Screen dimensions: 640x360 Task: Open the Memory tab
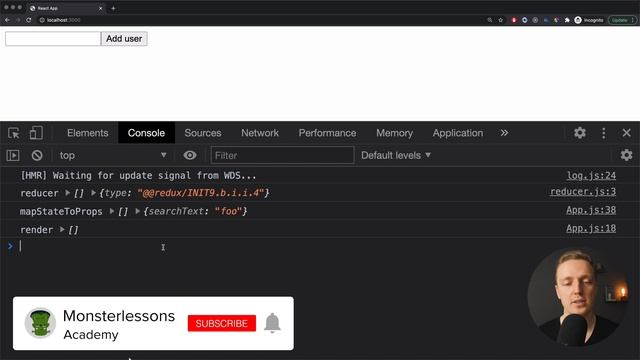coord(394,133)
